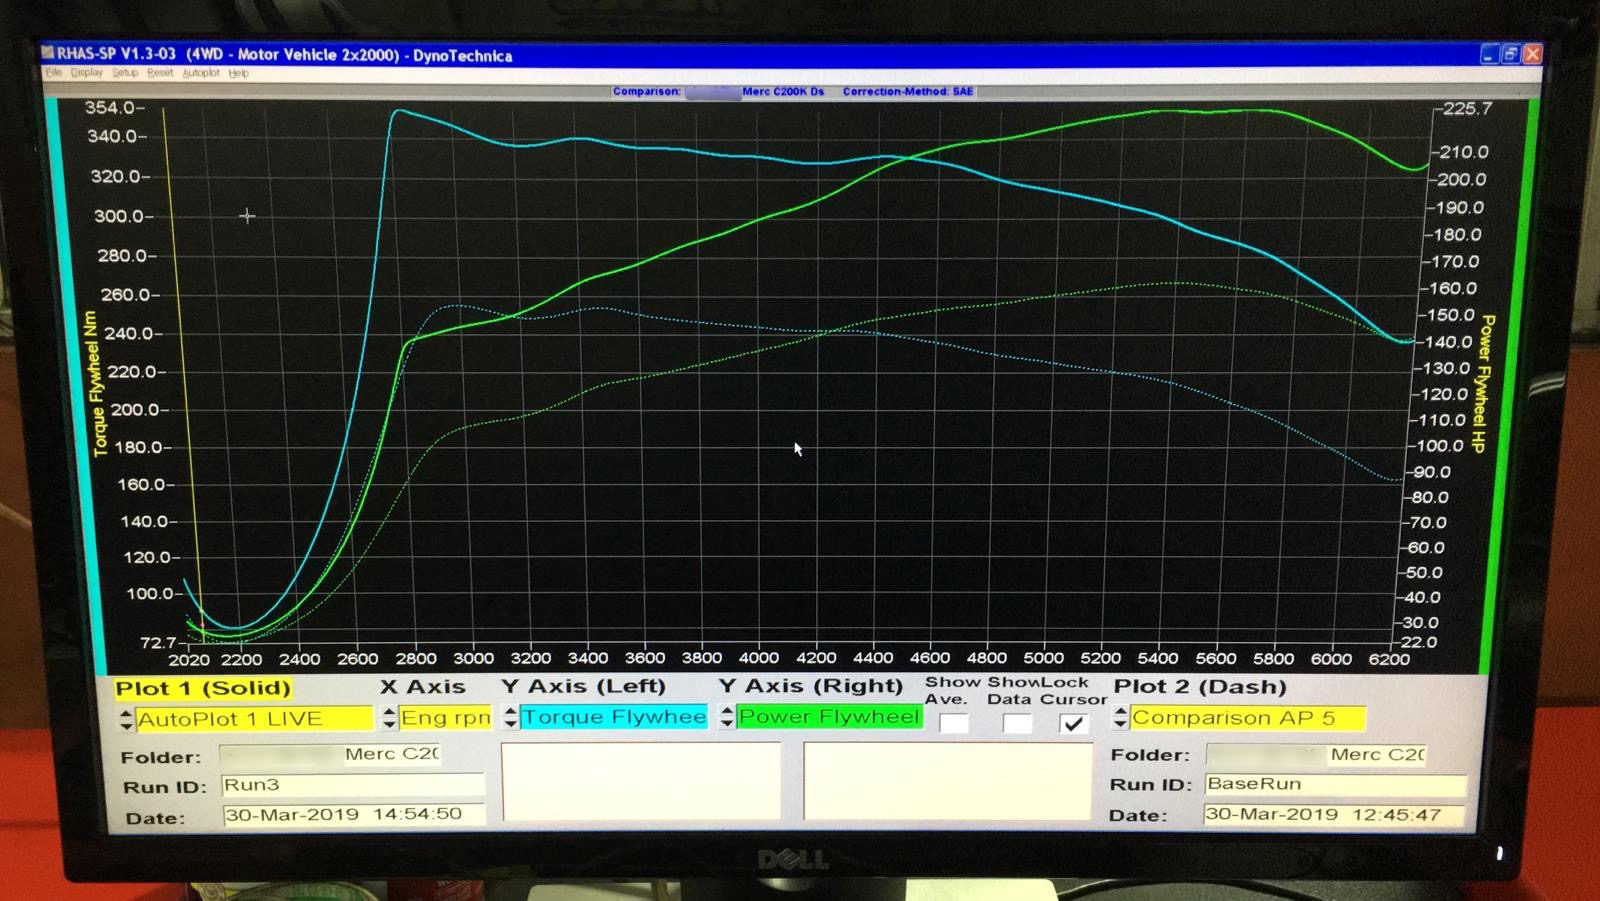1600x901 pixels.
Task: Toggle the Show Ave. checkbox
Action: 954,723
